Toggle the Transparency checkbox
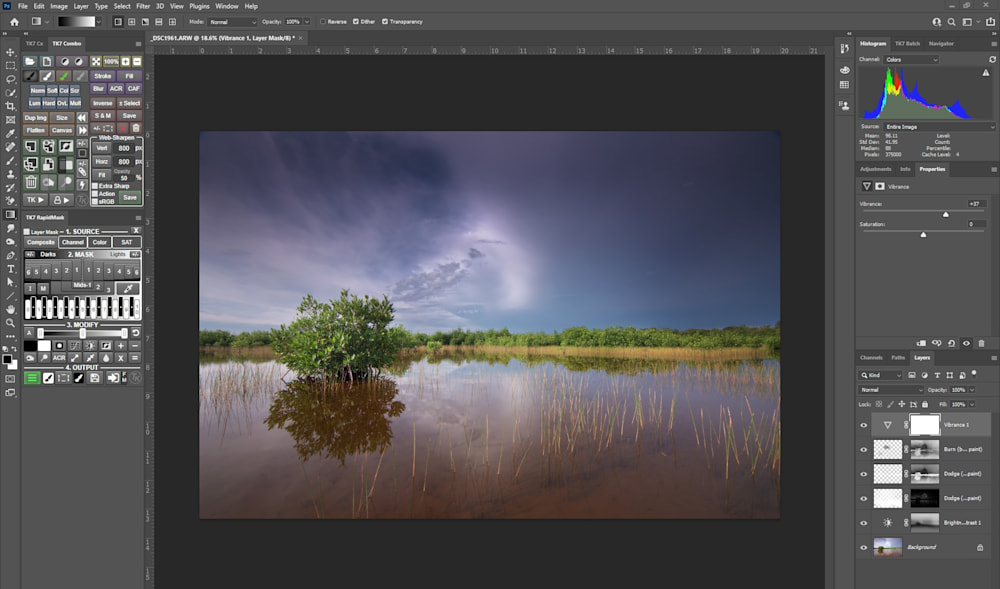1000x589 pixels. point(385,22)
